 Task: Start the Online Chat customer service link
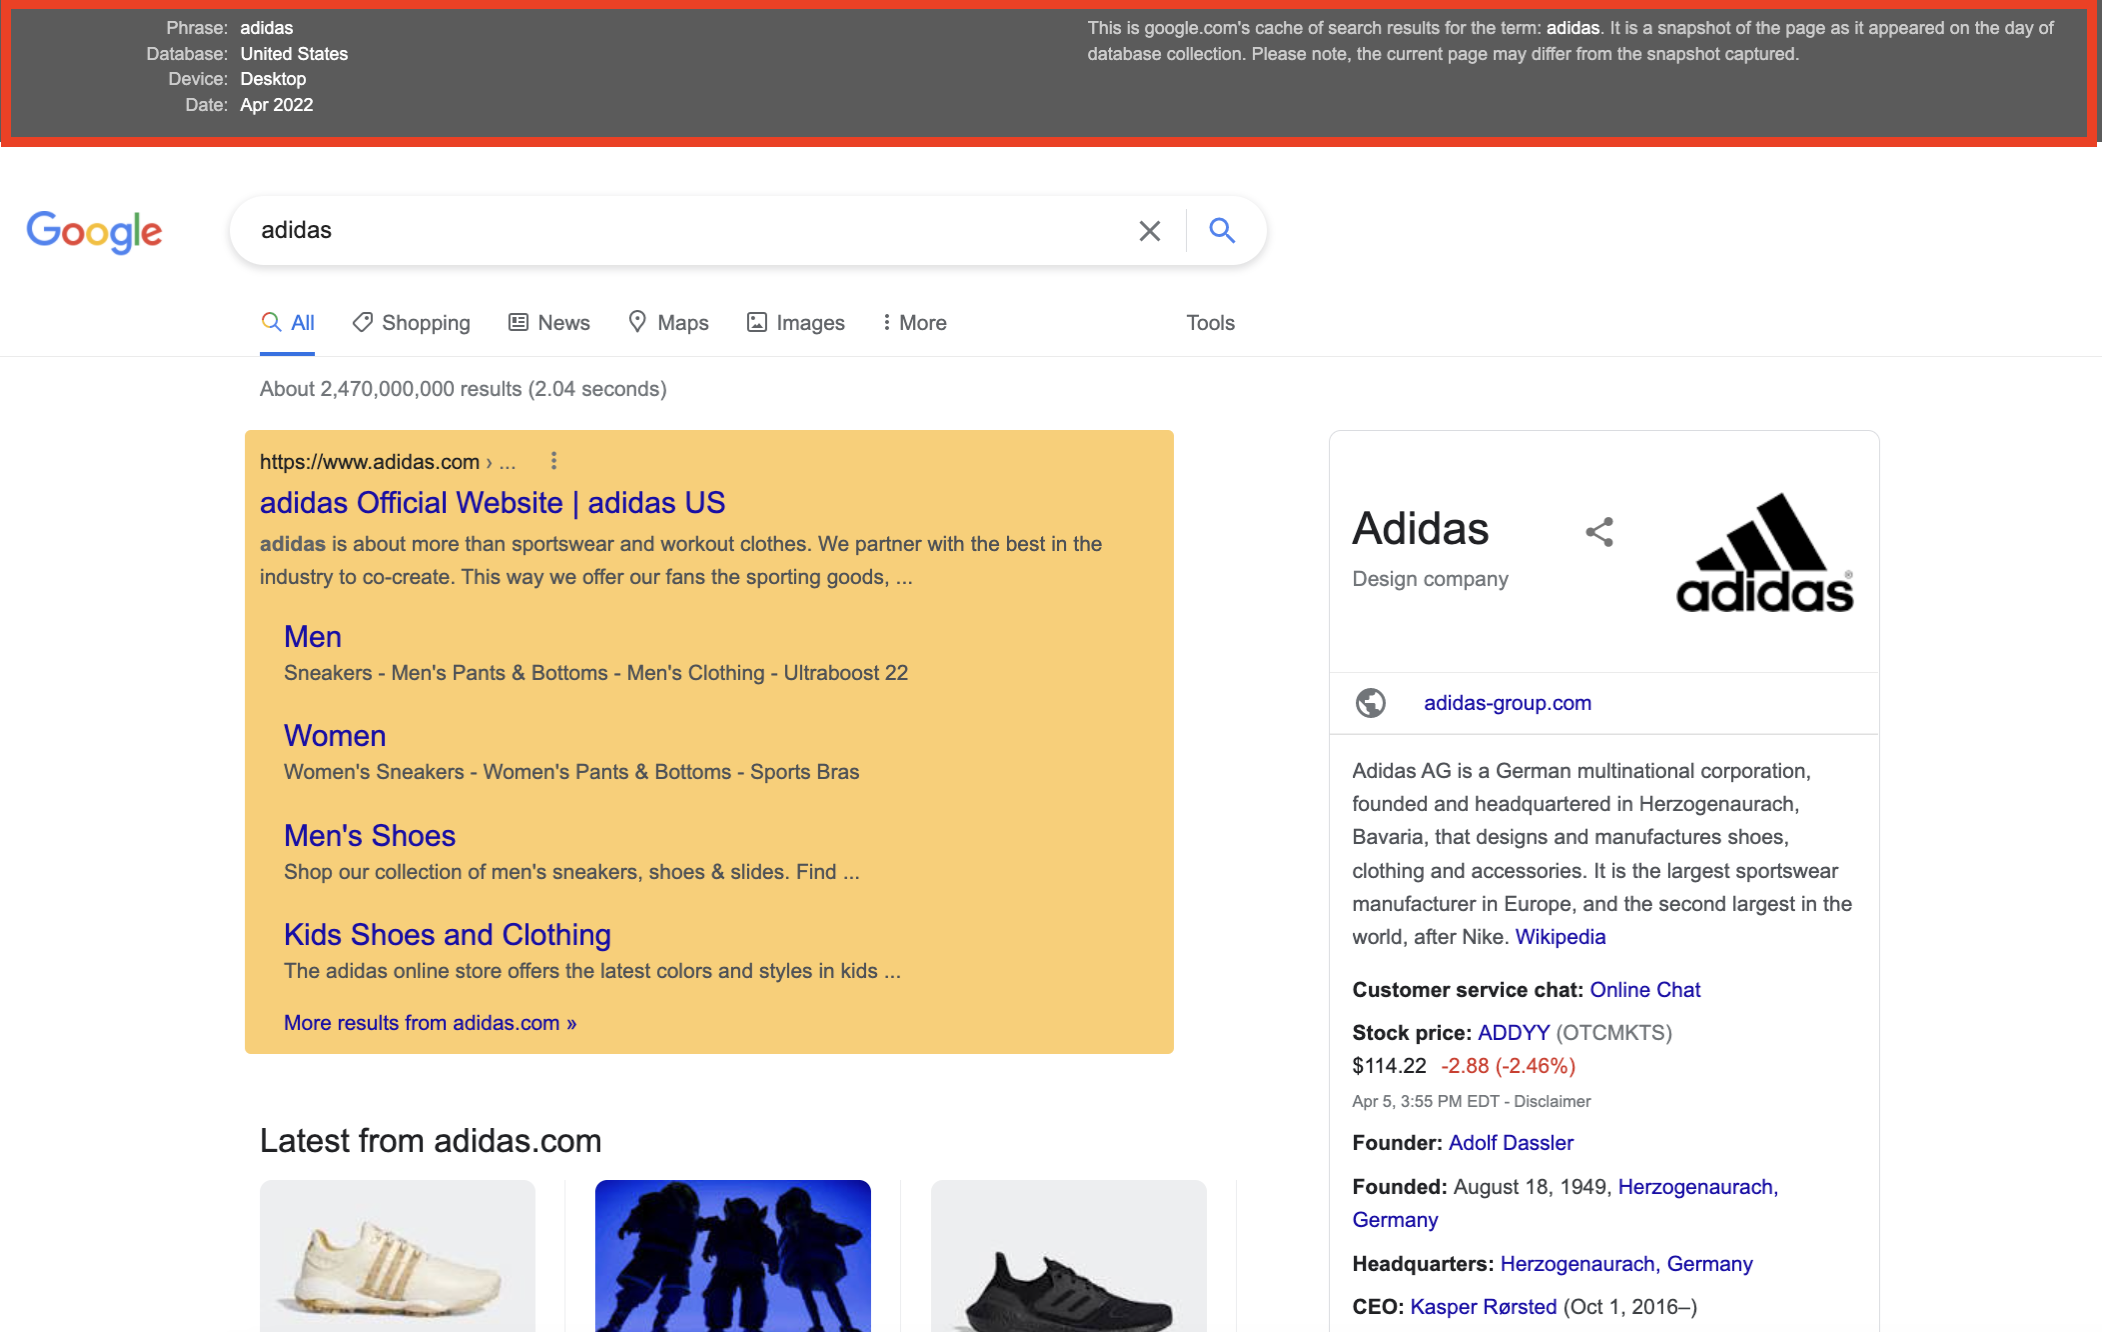pos(1645,989)
